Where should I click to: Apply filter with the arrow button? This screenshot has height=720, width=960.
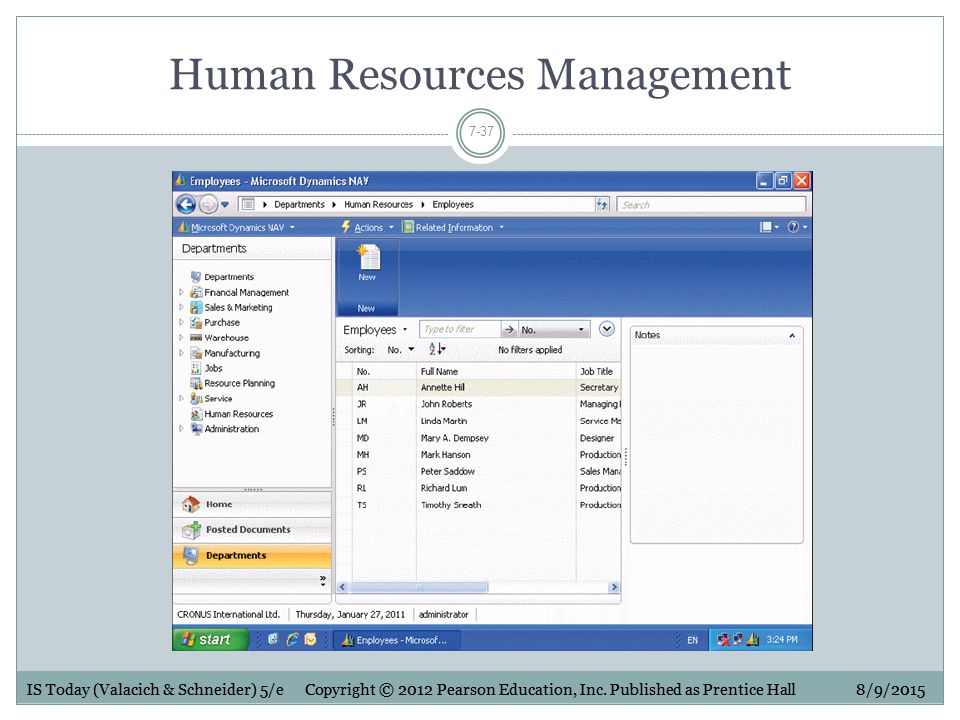click(509, 329)
